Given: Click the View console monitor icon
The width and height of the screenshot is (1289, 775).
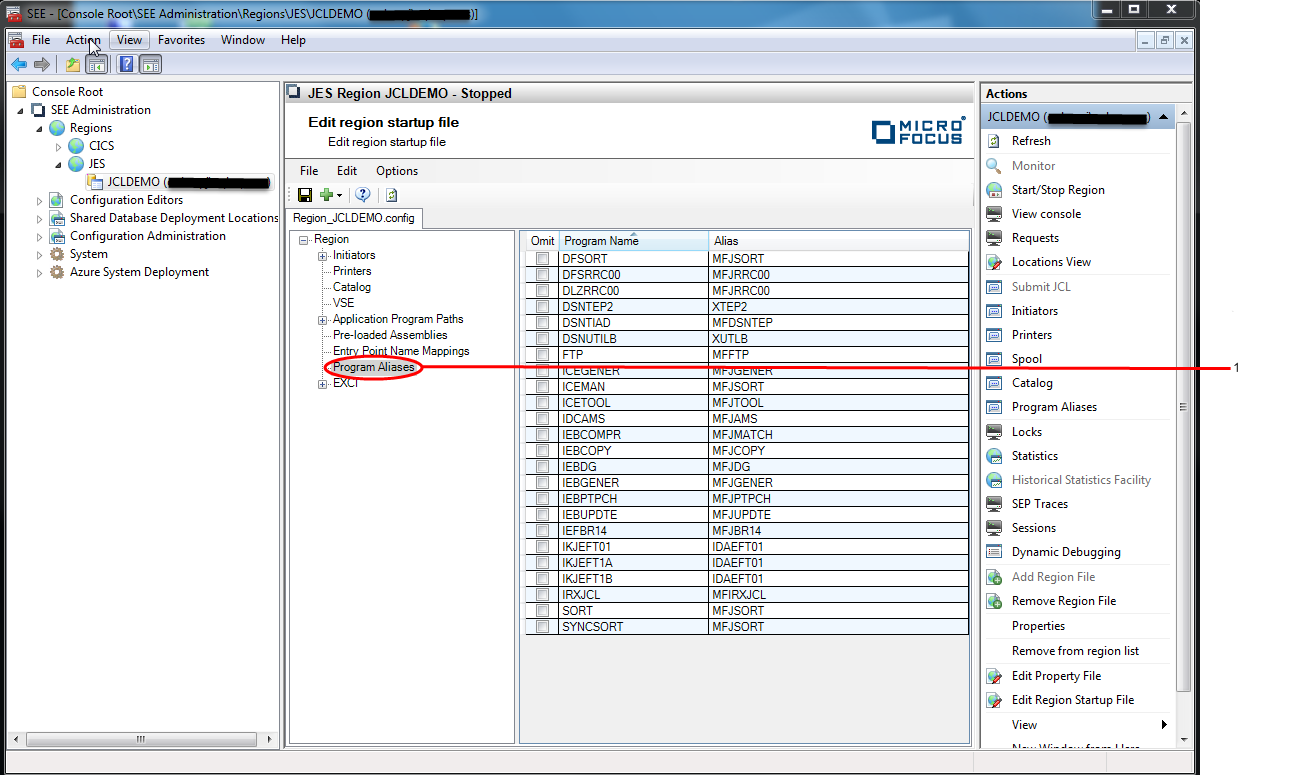Looking at the screenshot, I should pyautogui.click(x=994, y=214).
